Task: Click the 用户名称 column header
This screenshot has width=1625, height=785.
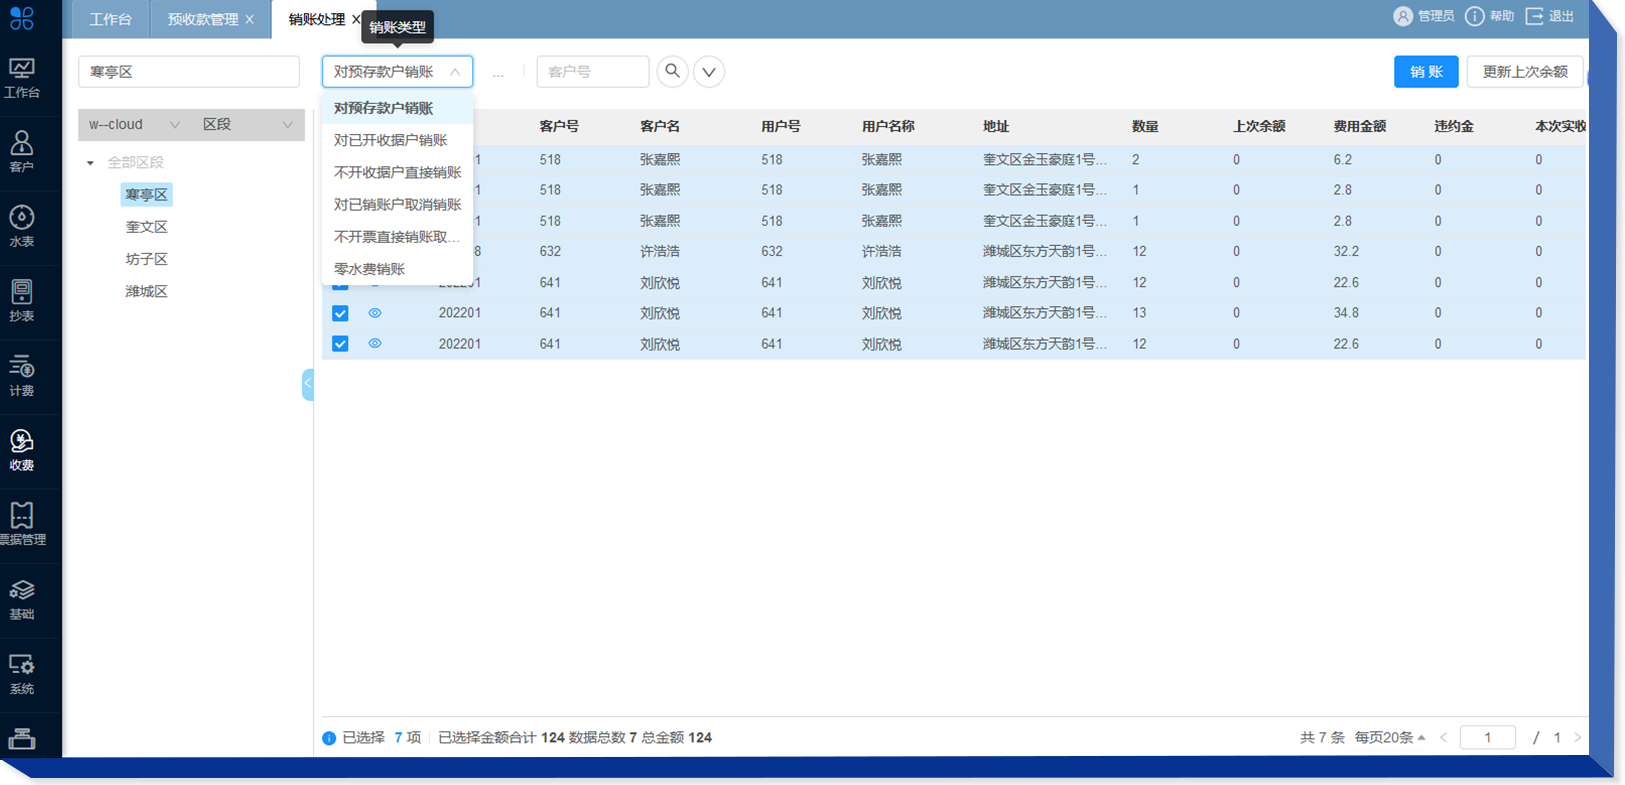Action: tap(888, 126)
